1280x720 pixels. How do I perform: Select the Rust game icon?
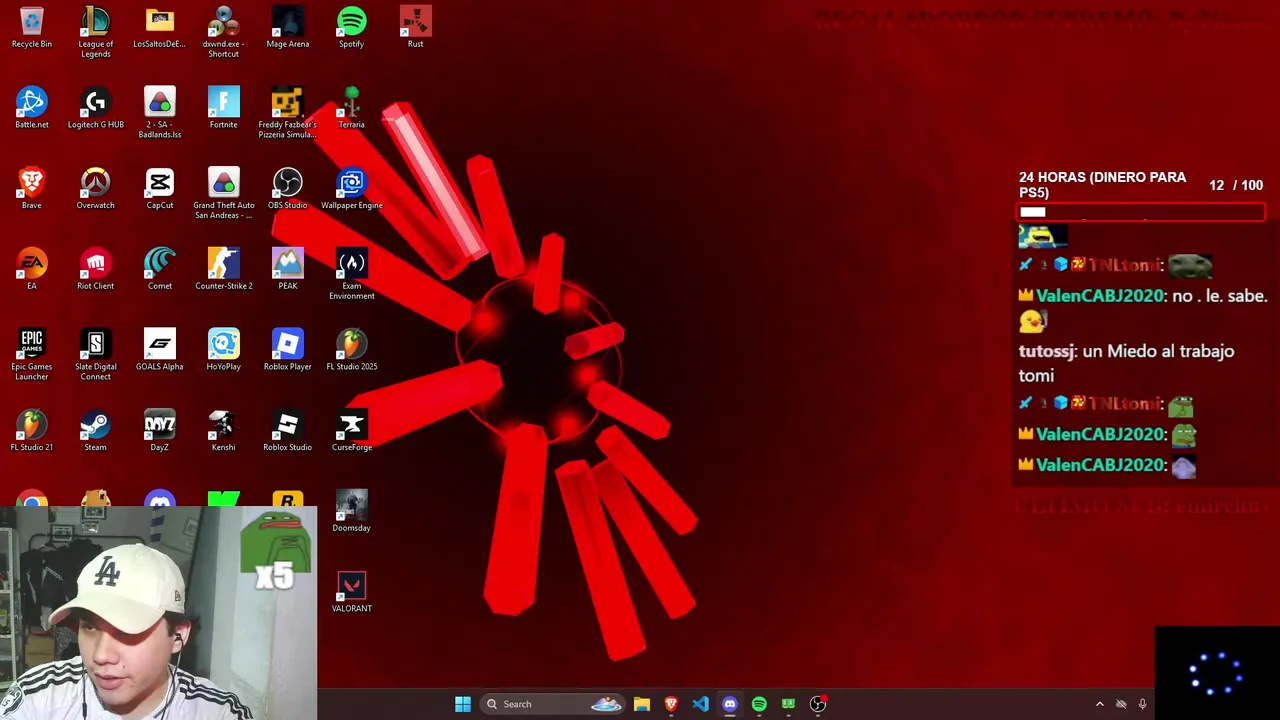point(416,28)
